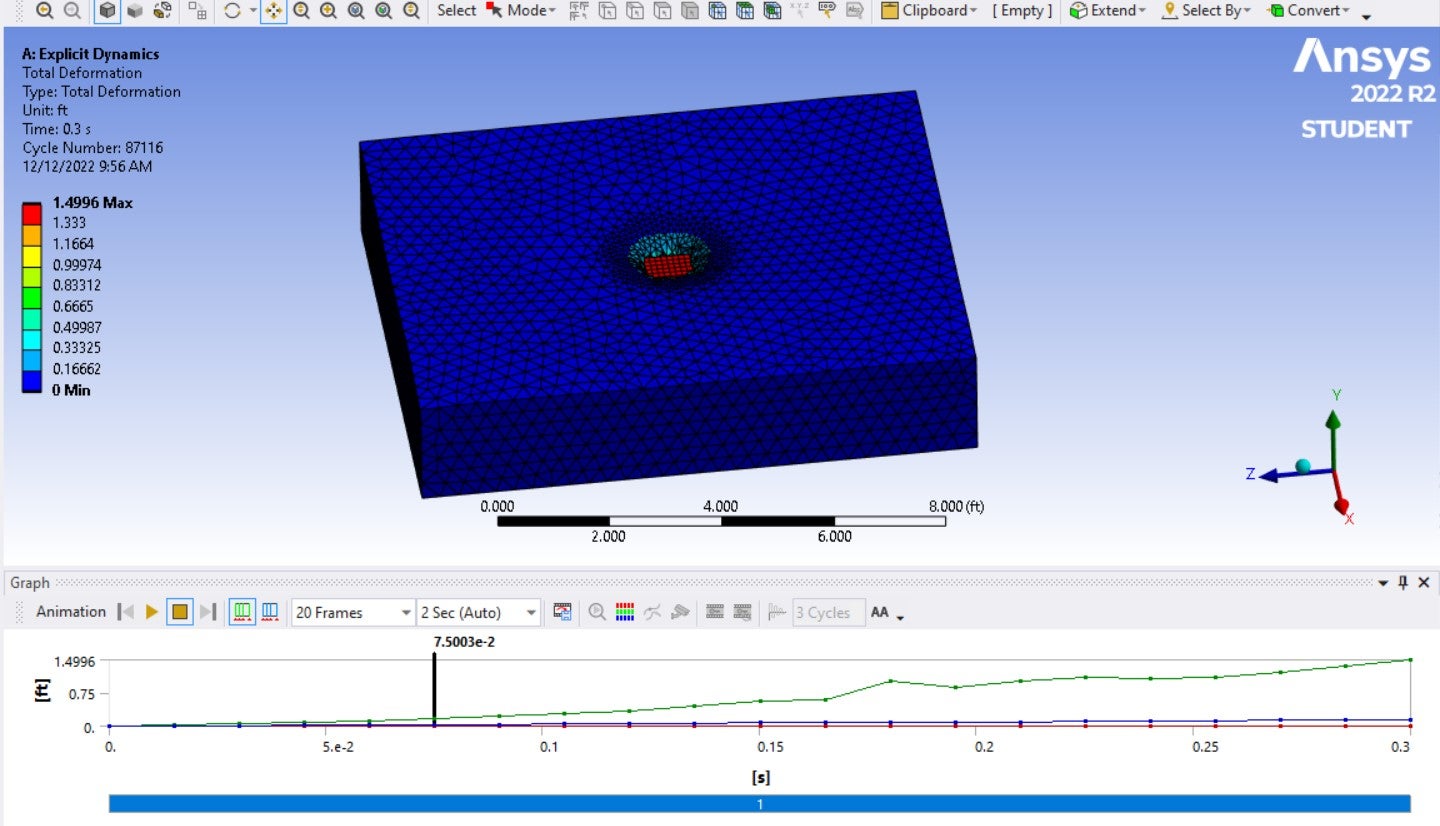Export the animation video file

coord(562,612)
